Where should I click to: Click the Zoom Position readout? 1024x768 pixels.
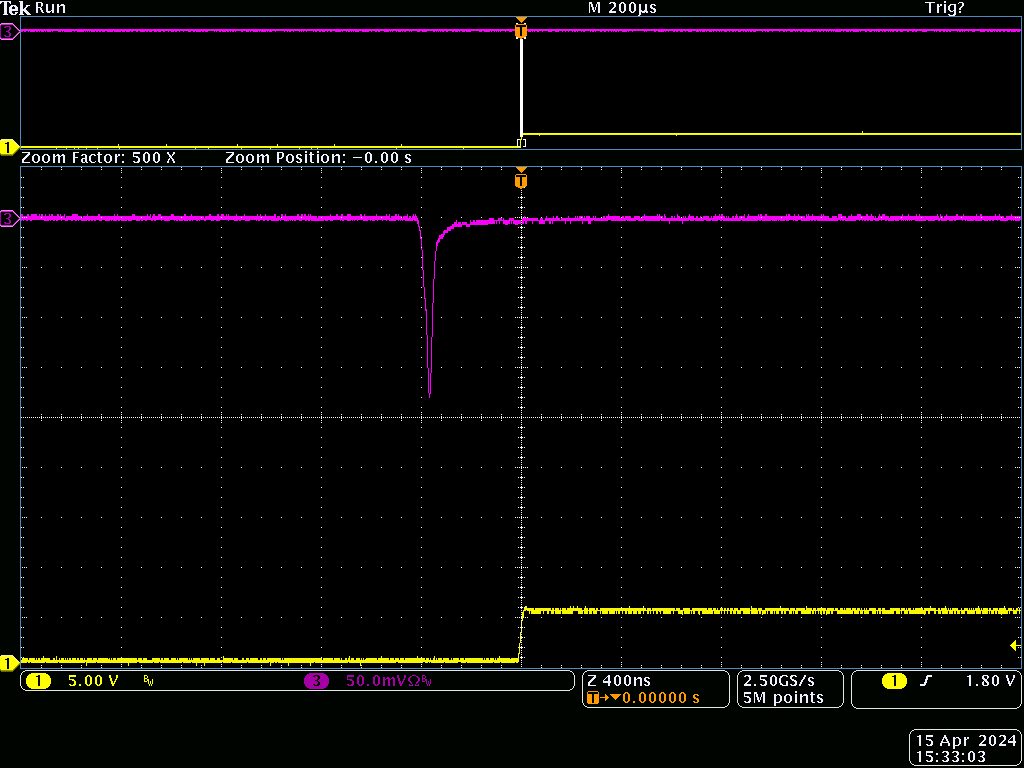pyautogui.click(x=318, y=158)
